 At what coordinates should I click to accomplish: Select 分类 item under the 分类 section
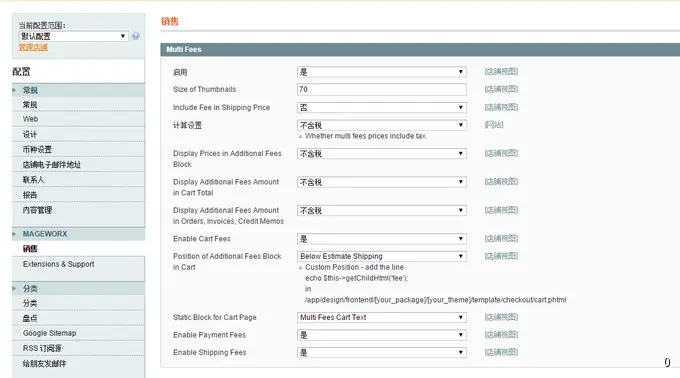pyautogui.click(x=78, y=303)
